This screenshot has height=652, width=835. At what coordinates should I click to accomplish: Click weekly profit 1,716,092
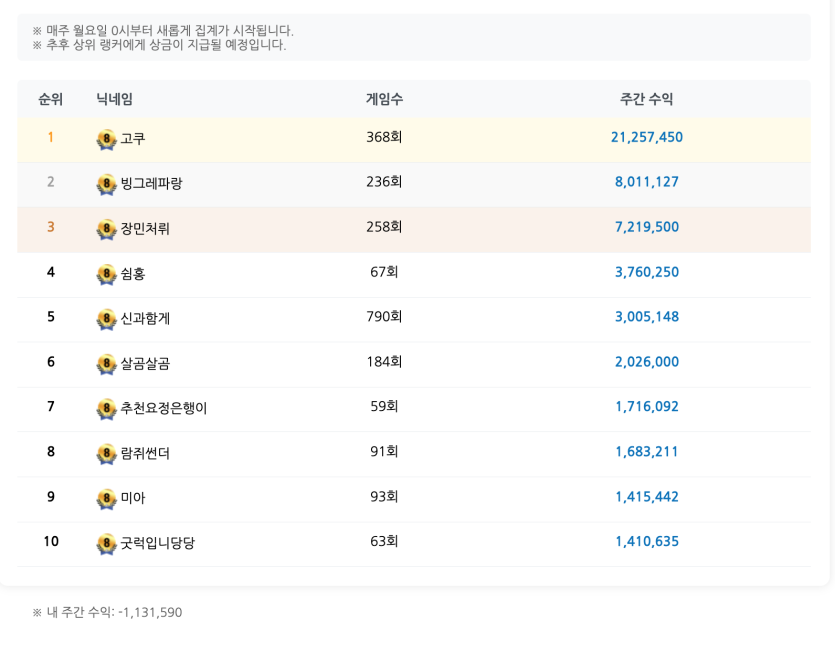(646, 407)
